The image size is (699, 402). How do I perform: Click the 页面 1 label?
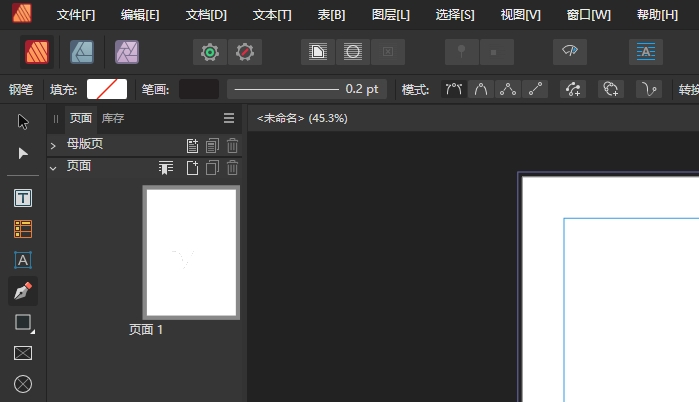click(x=146, y=330)
